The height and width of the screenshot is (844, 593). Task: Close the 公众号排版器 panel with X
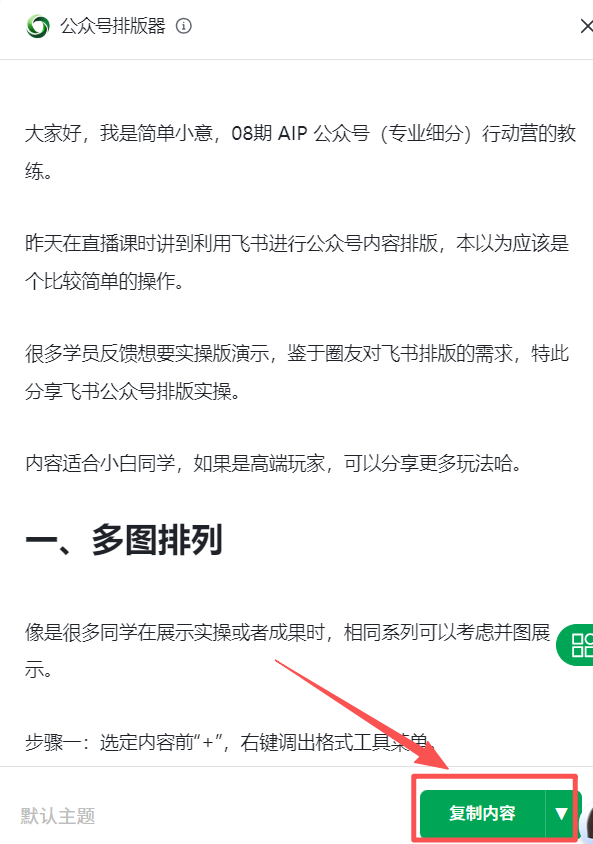pyautogui.click(x=586, y=26)
